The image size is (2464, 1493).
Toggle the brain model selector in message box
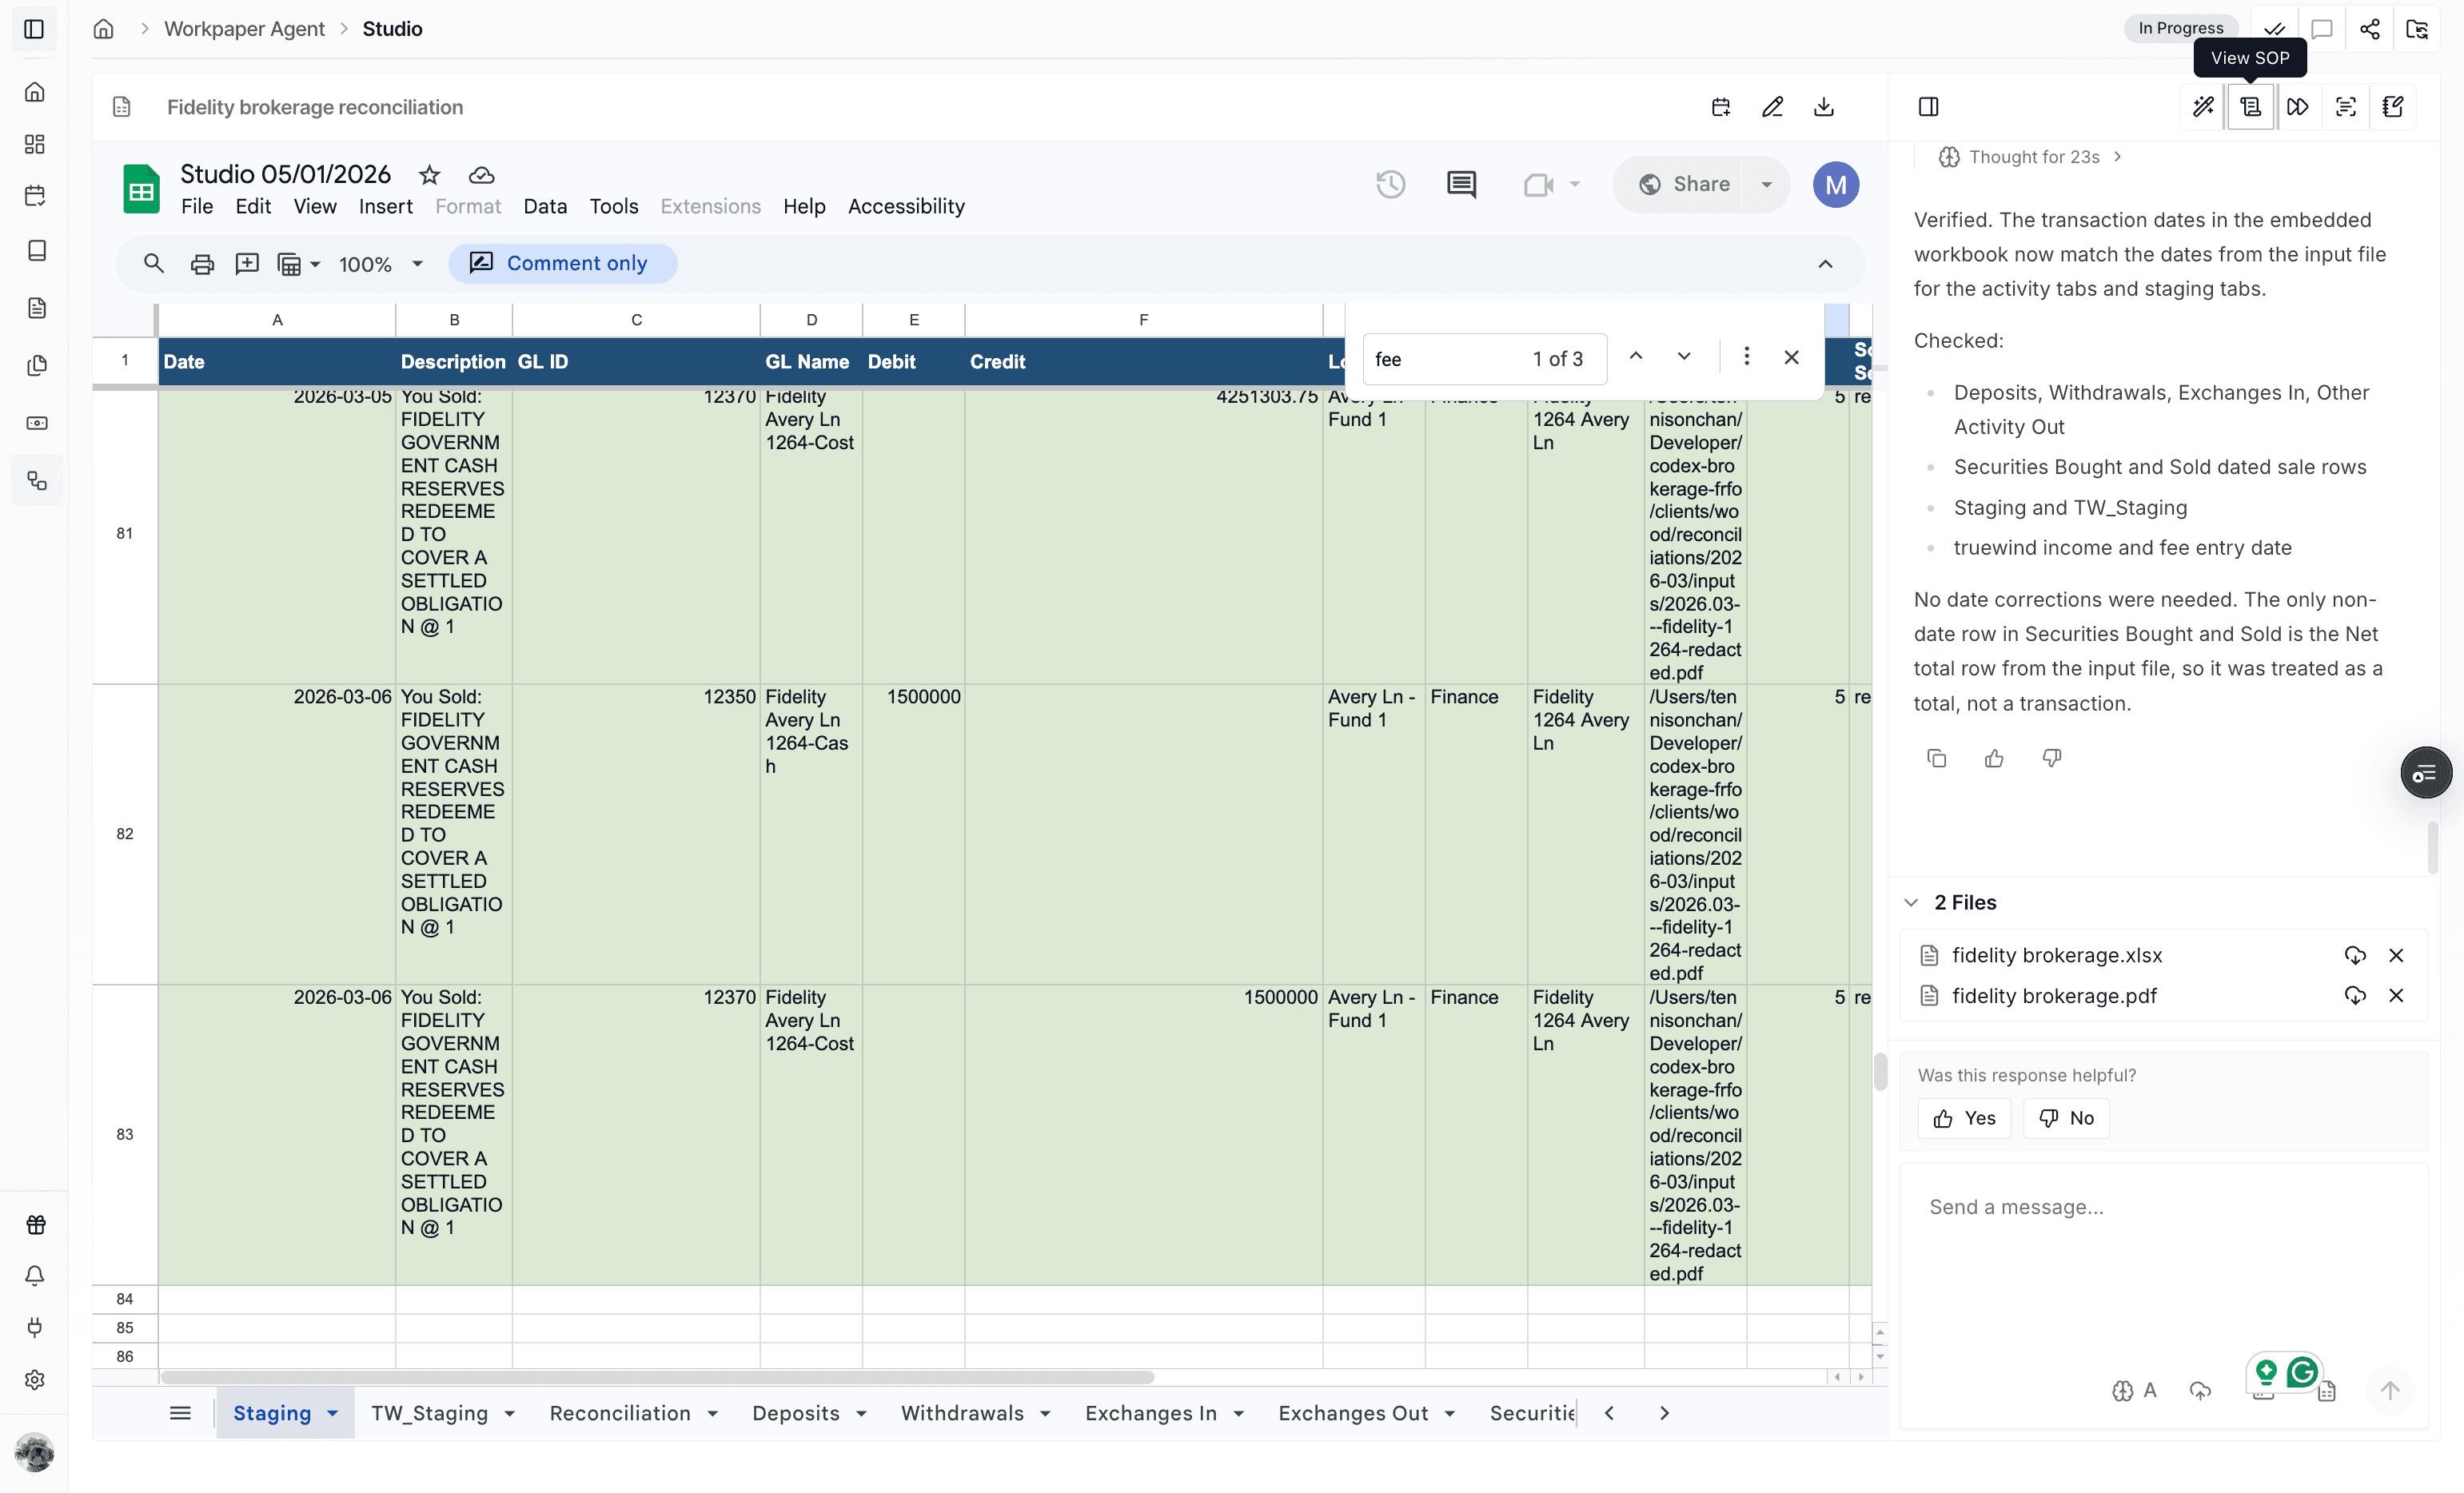[2133, 1390]
